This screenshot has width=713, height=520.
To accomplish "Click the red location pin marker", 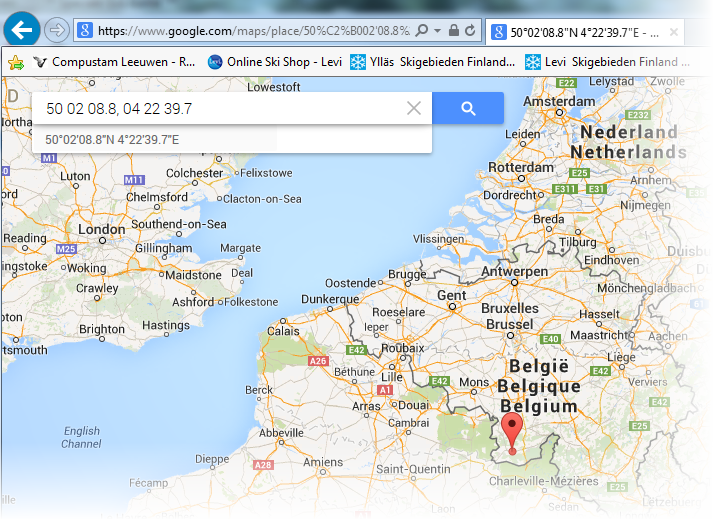I will [512, 434].
